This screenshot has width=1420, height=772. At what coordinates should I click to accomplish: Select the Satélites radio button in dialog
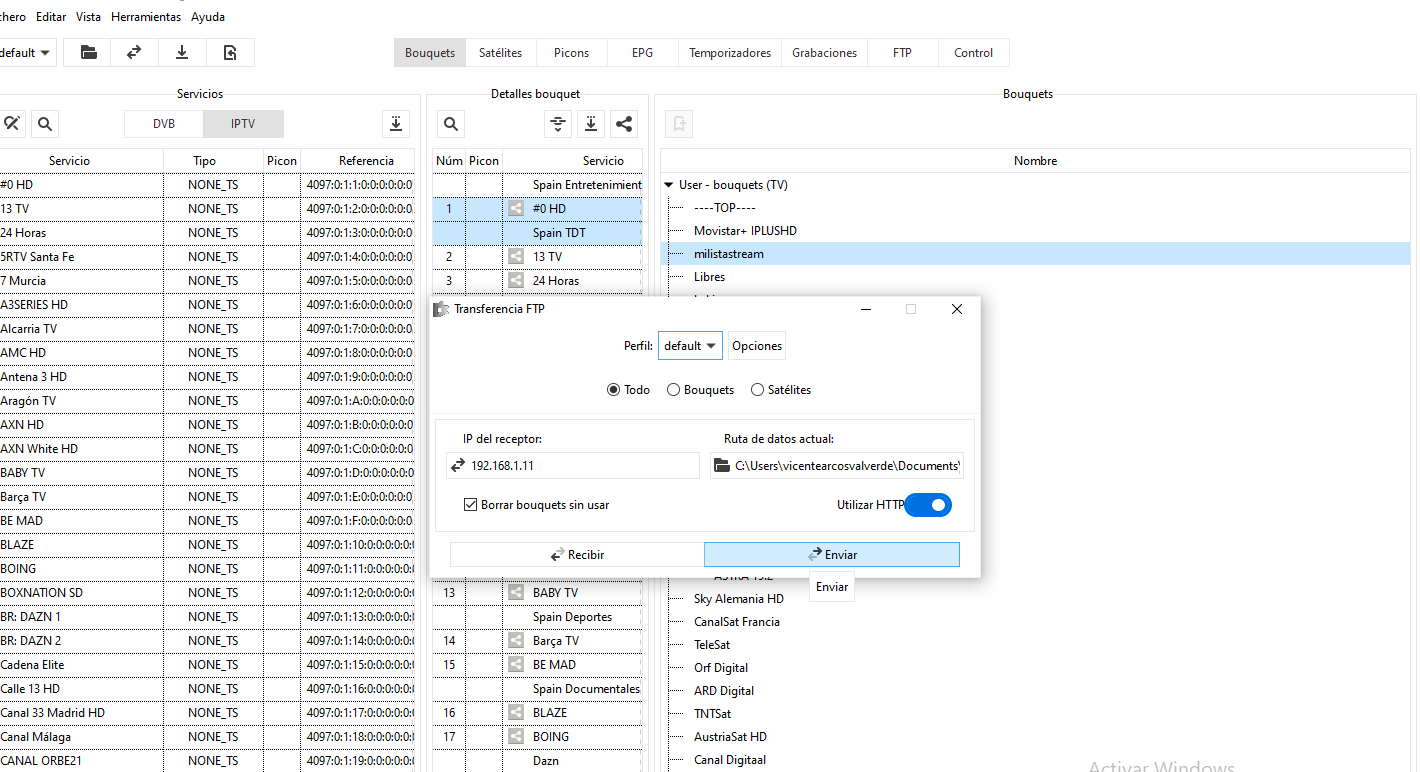tap(757, 390)
